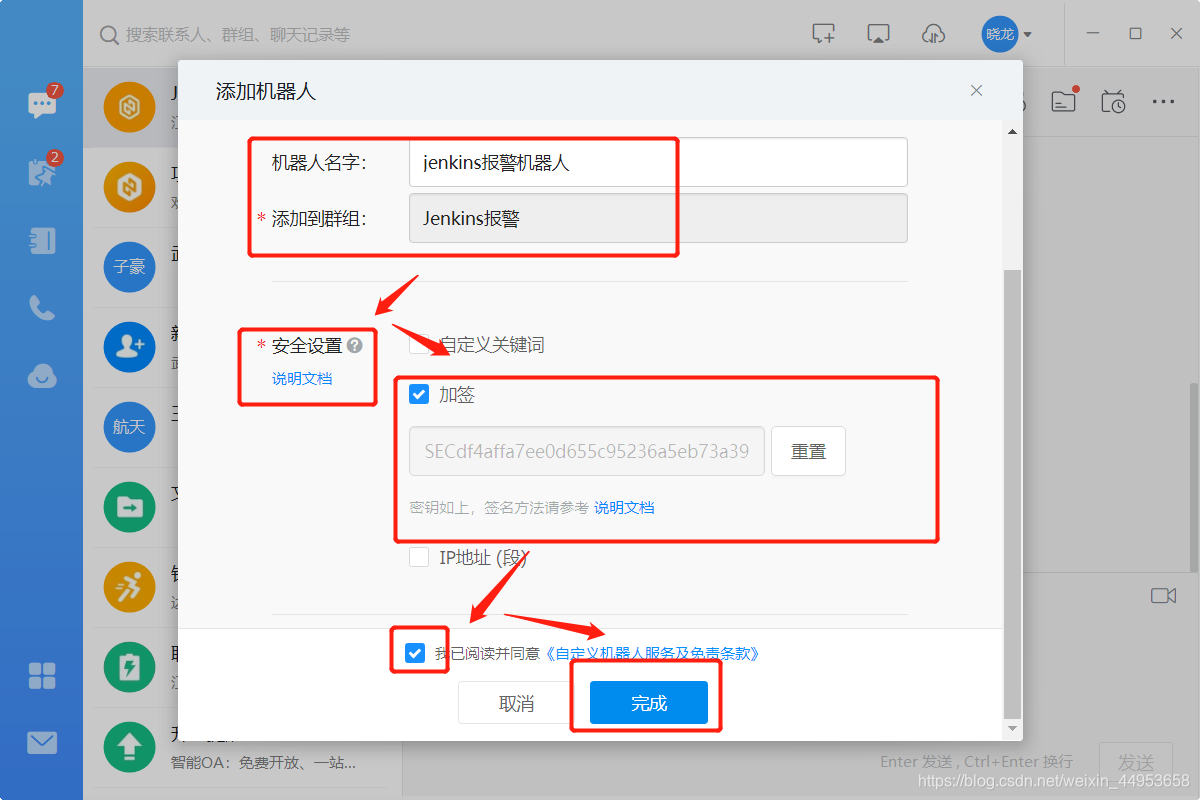This screenshot has height=800, width=1200.
Task: Click the 重置 button to reset secret
Action: tap(808, 451)
